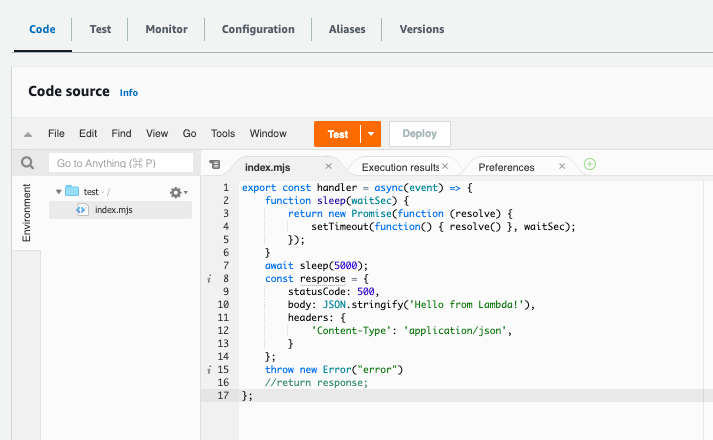Open the Window menu
Viewport: 713px width, 440px height.
(268, 134)
